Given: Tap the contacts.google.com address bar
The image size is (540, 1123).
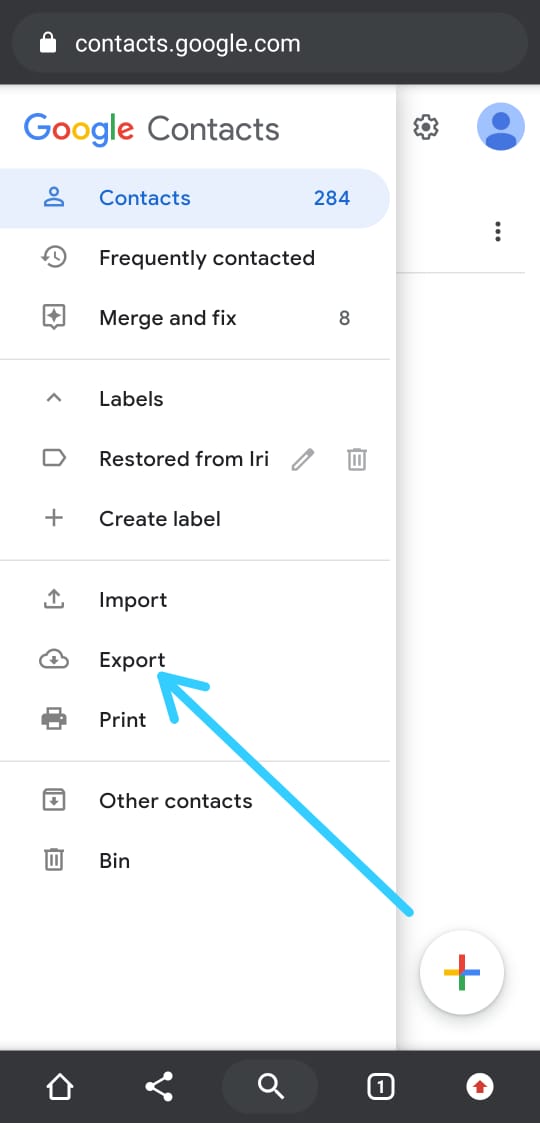Looking at the screenshot, I should pos(270,44).
